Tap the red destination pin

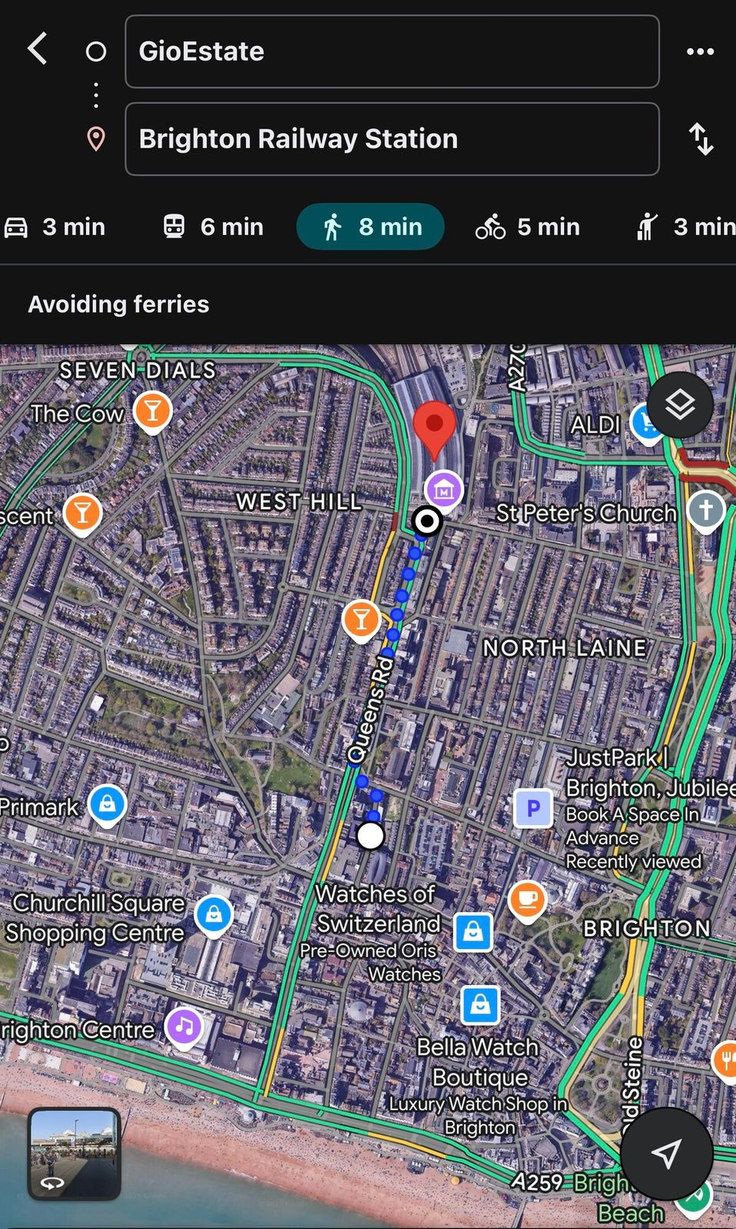pyautogui.click(x=434, y=428)
